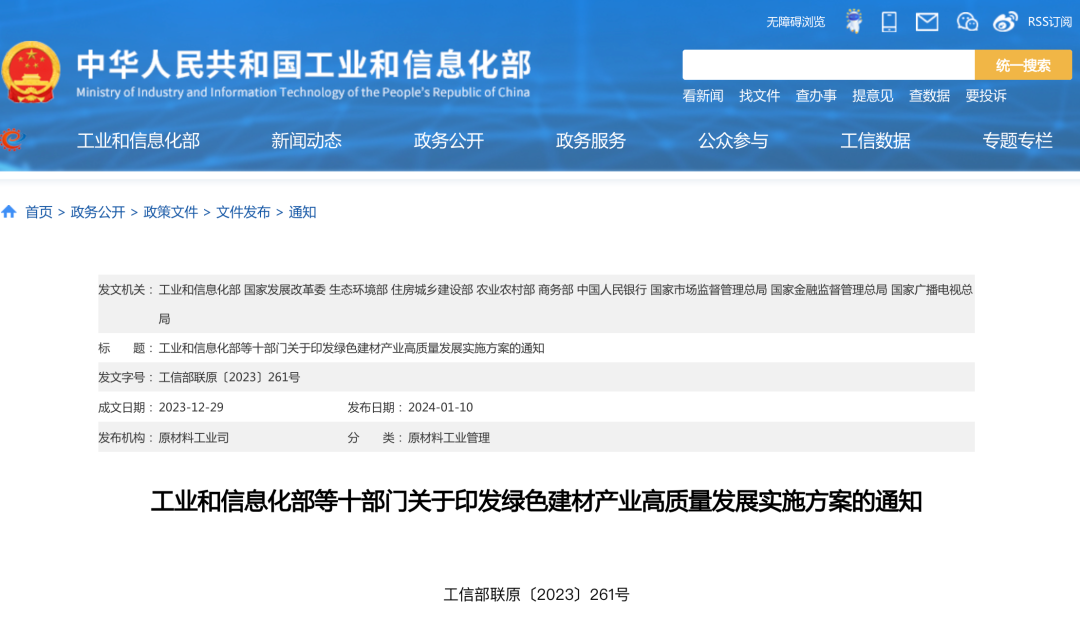1080x634 pixels.
Task: Open the Weibo icon in header
Action: [x=1005, y=22]
